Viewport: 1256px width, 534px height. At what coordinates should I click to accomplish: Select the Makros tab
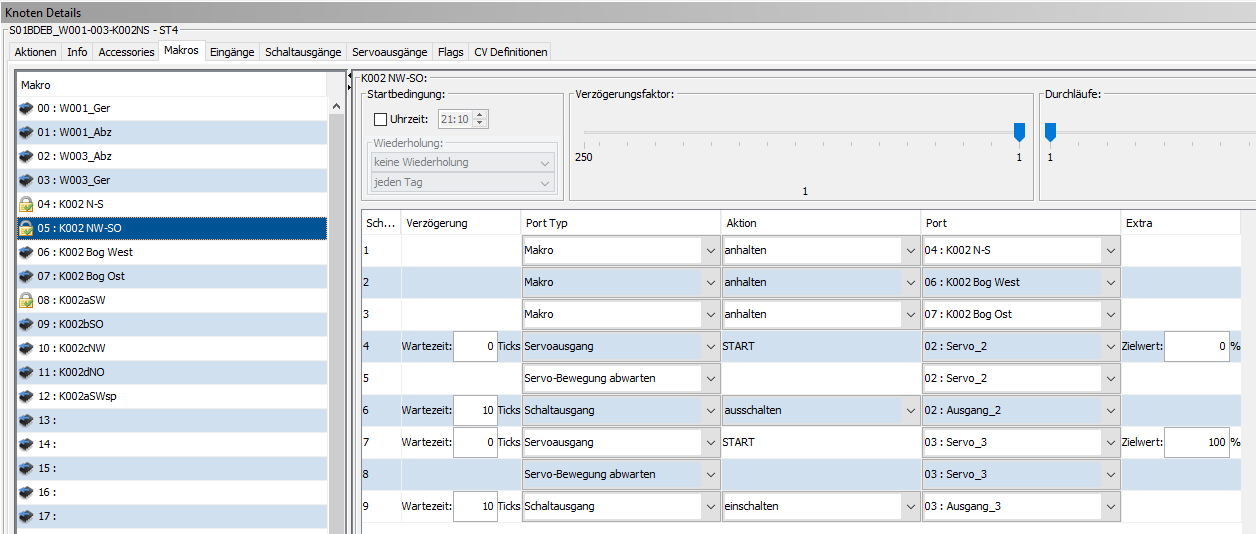pos(181,50)
